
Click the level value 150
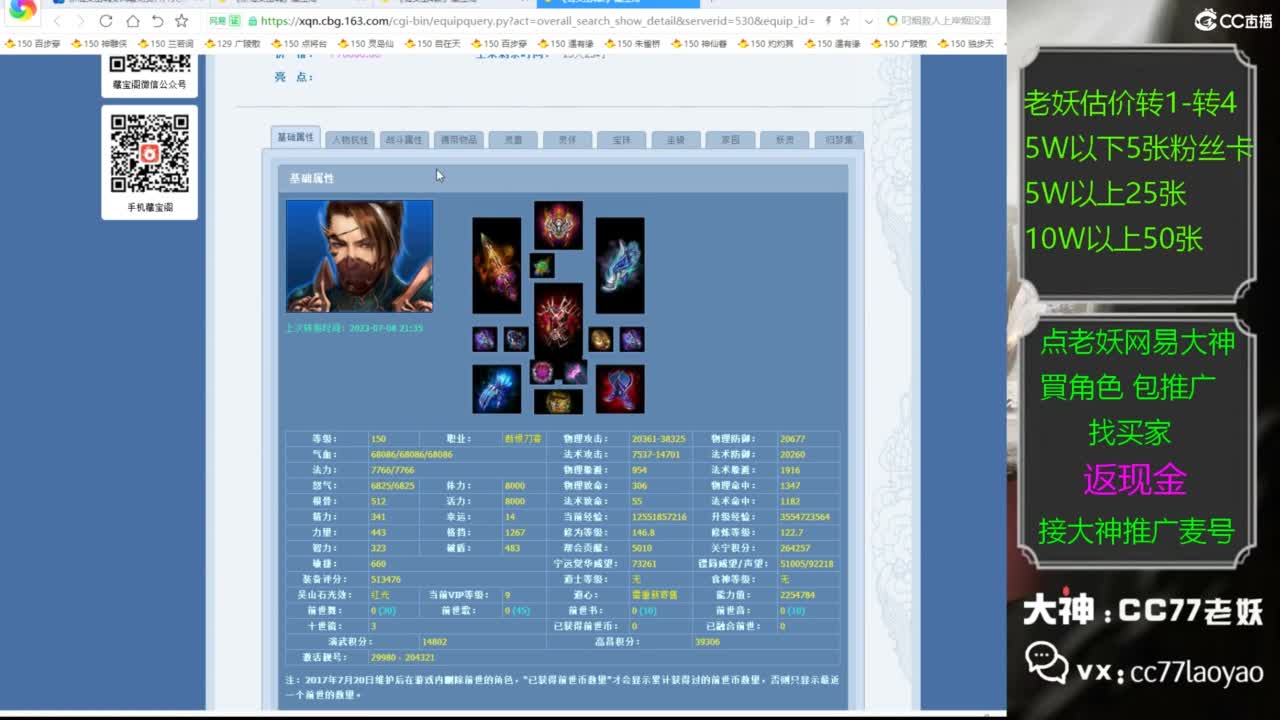378,439
